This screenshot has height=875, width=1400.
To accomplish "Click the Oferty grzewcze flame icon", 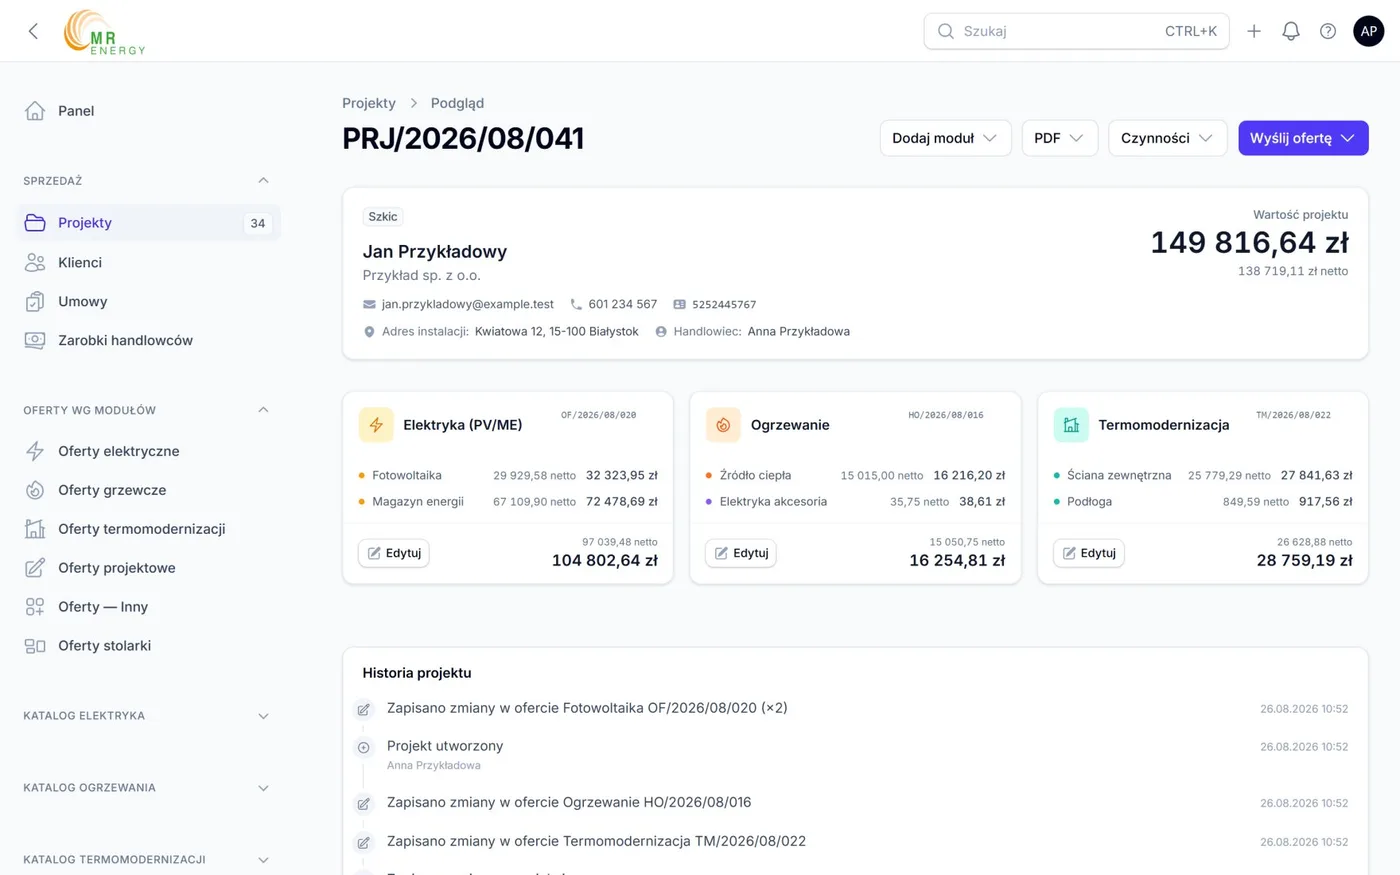I will click(35, 490).
